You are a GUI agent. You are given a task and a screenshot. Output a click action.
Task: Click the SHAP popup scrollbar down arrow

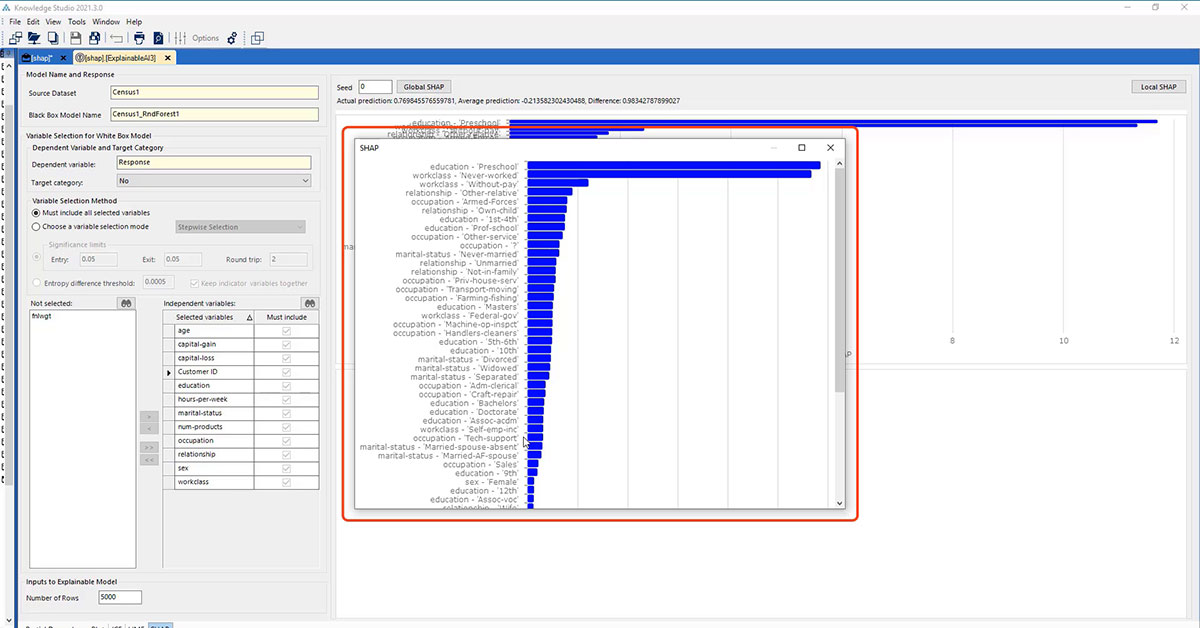point(839,503)
